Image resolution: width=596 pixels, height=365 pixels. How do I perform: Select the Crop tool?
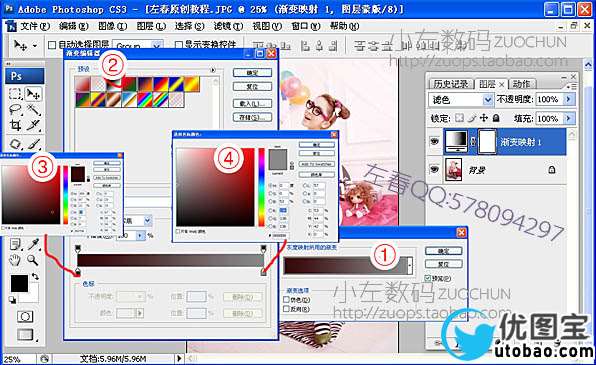(x=15, y=125)
